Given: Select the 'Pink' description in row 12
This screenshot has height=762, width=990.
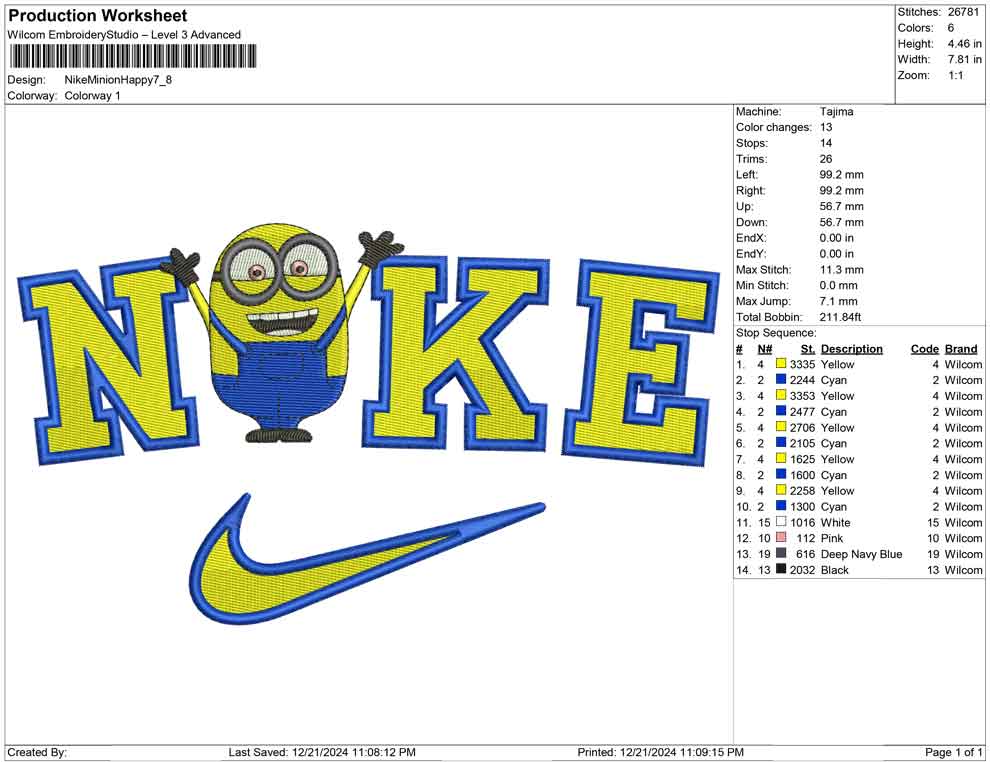Looking at the screenshot, I should click(832, 538).
